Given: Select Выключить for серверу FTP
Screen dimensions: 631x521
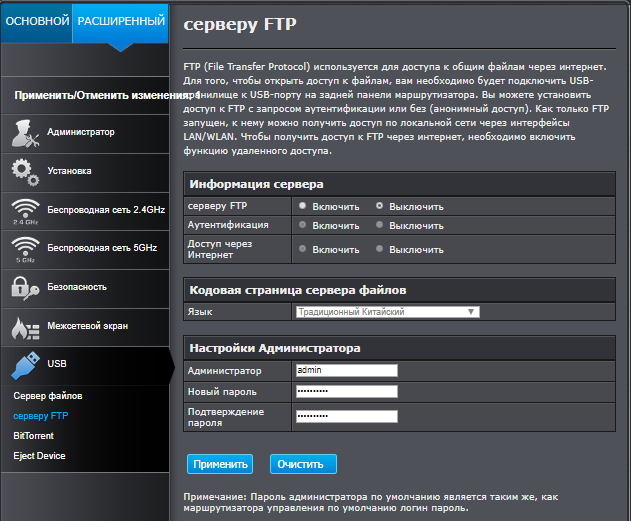Looking at the screenshot, I should [x=379, y=206].
